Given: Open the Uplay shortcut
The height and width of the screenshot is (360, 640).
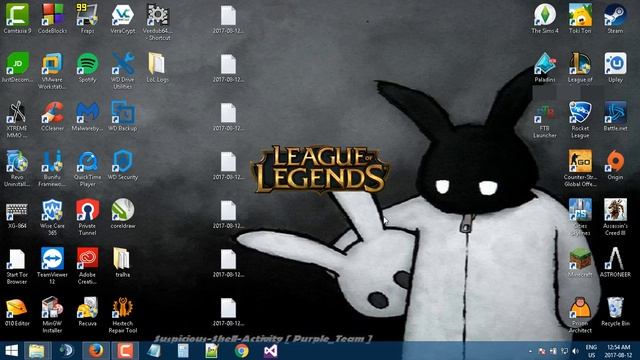Looking at the screenshot, I should pos(615,68).
